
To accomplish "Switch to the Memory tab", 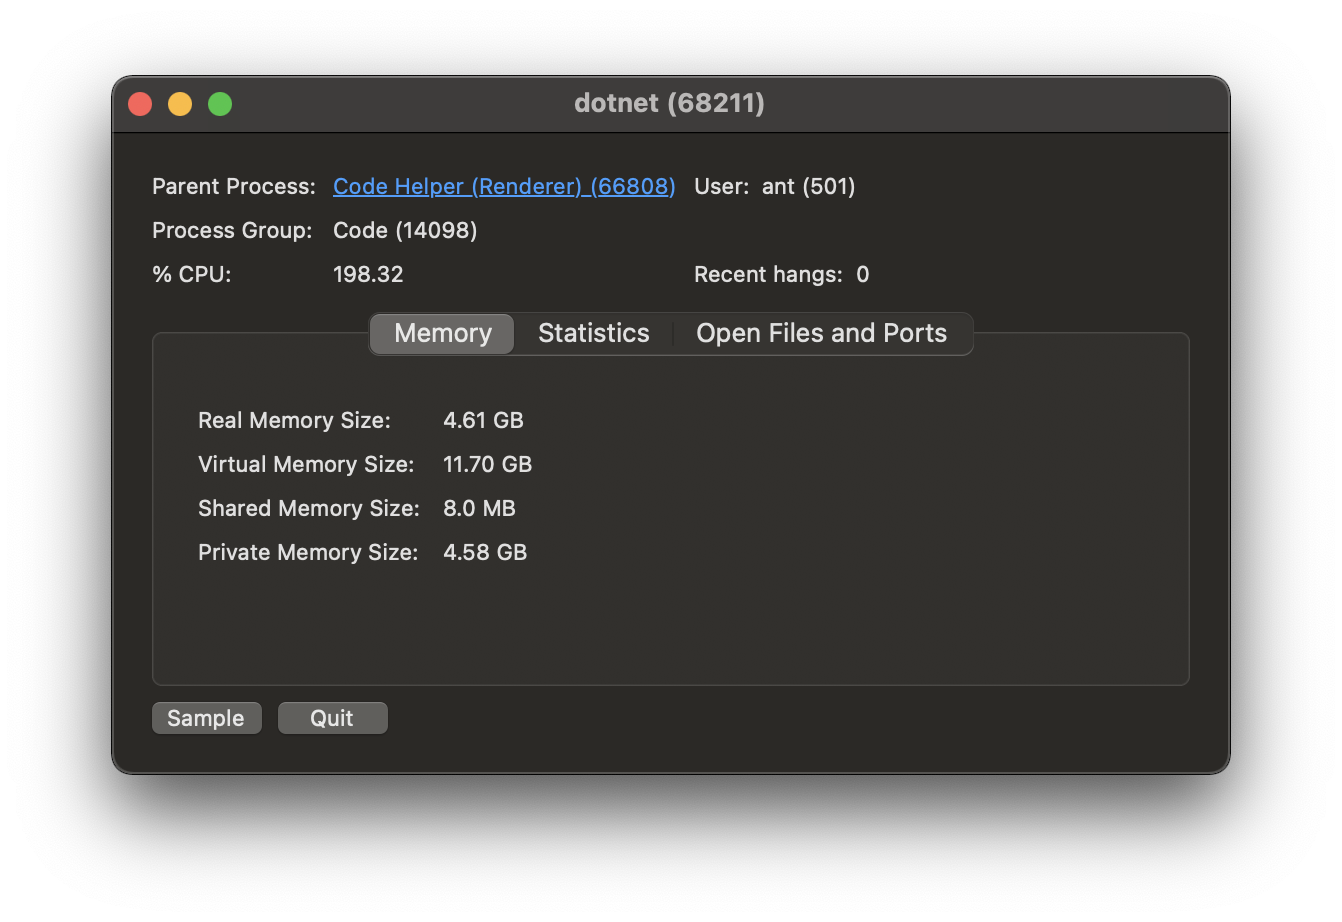I will 443,333.
